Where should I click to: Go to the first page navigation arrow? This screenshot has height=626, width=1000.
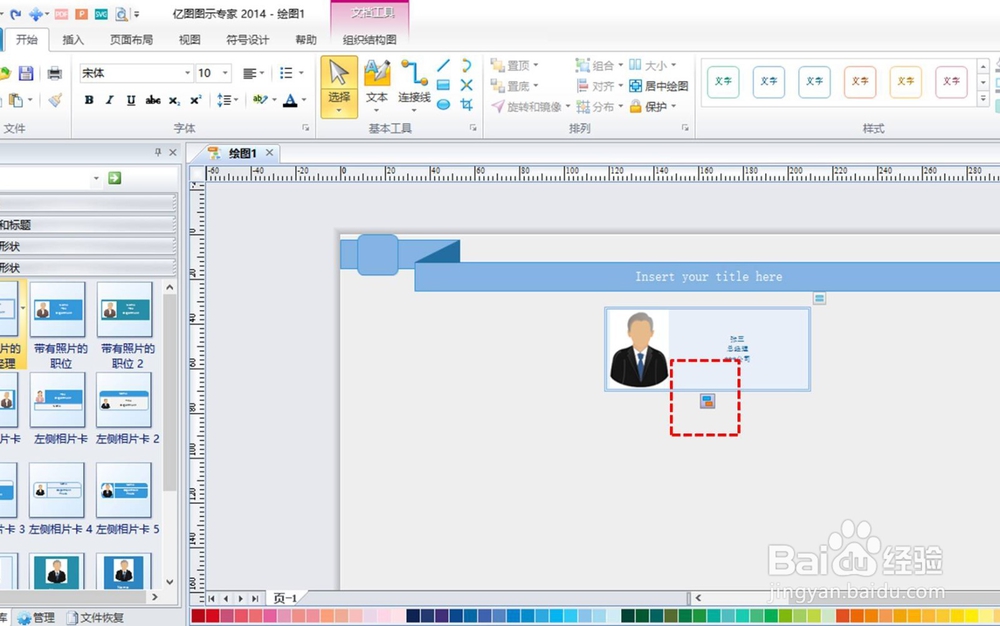click(211, 599)
